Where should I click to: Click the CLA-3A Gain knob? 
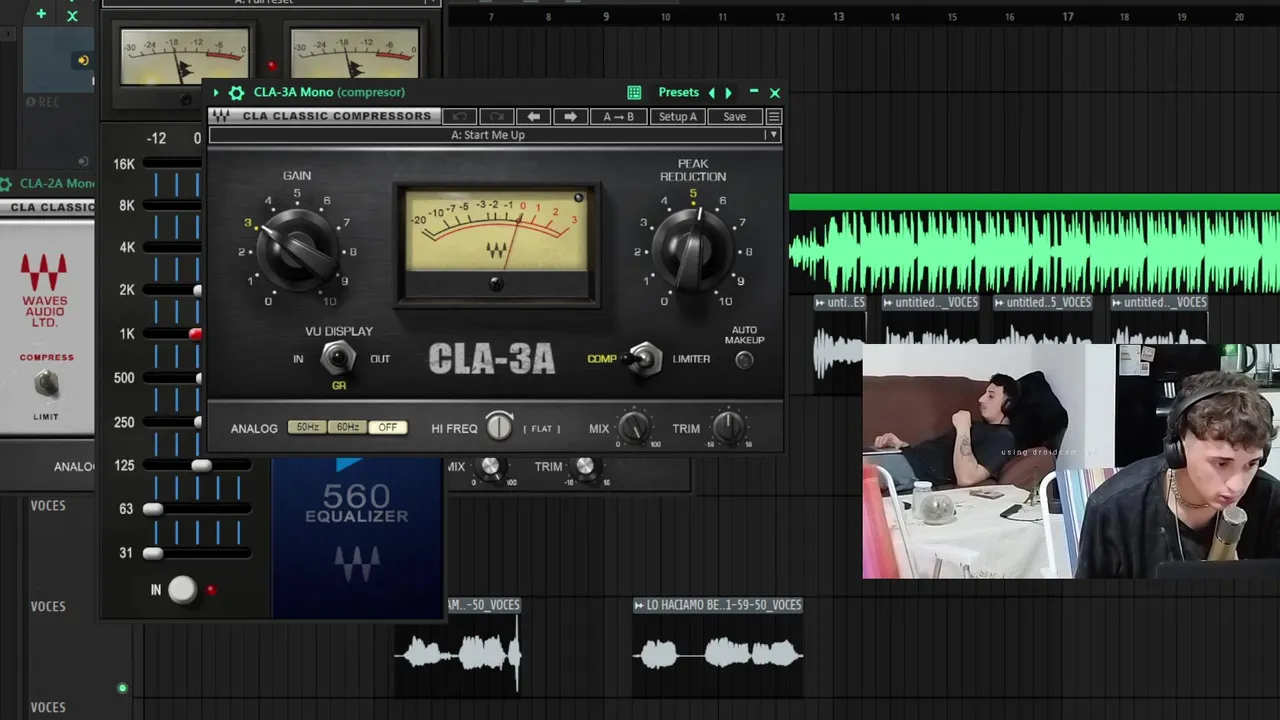click(297, 248)
